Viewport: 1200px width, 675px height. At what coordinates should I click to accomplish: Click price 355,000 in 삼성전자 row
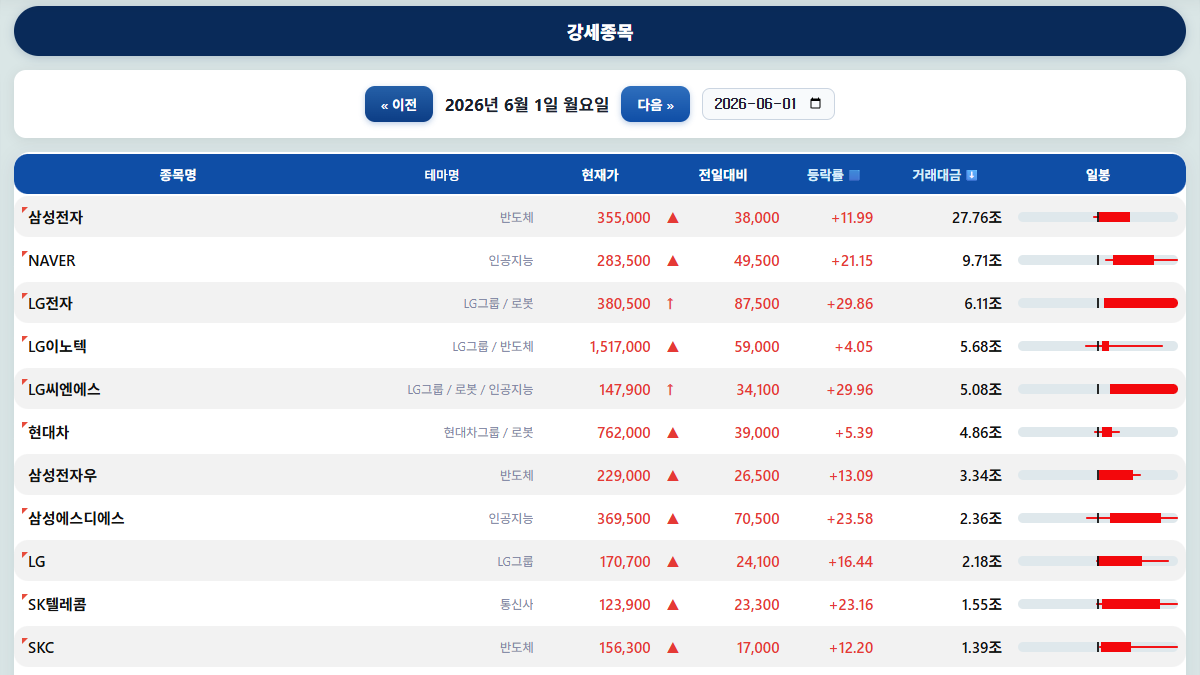(624, 217)
